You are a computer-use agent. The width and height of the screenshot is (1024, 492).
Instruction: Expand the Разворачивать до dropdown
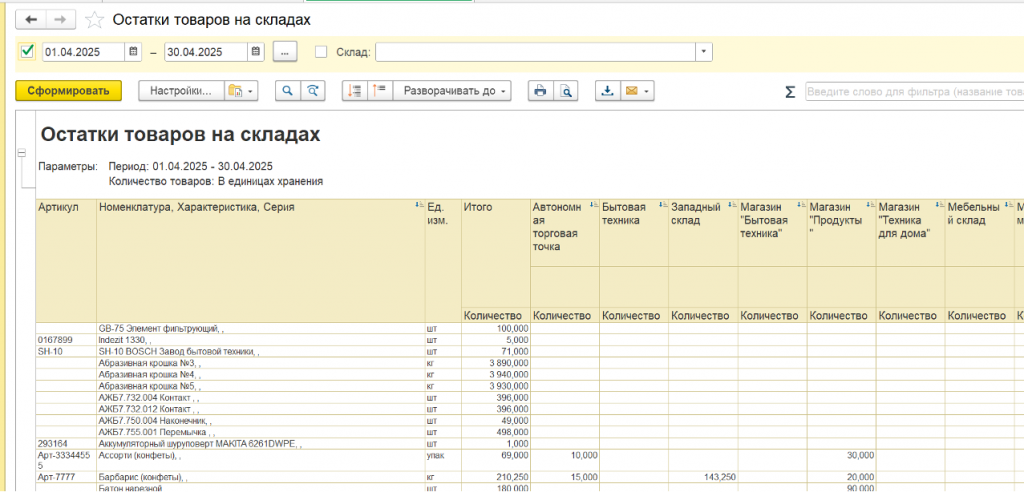[x=453, y=91]
